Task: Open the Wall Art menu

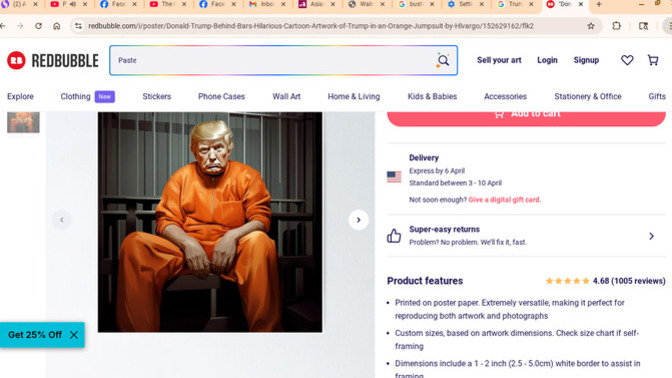Action: (x=286, y=96)
